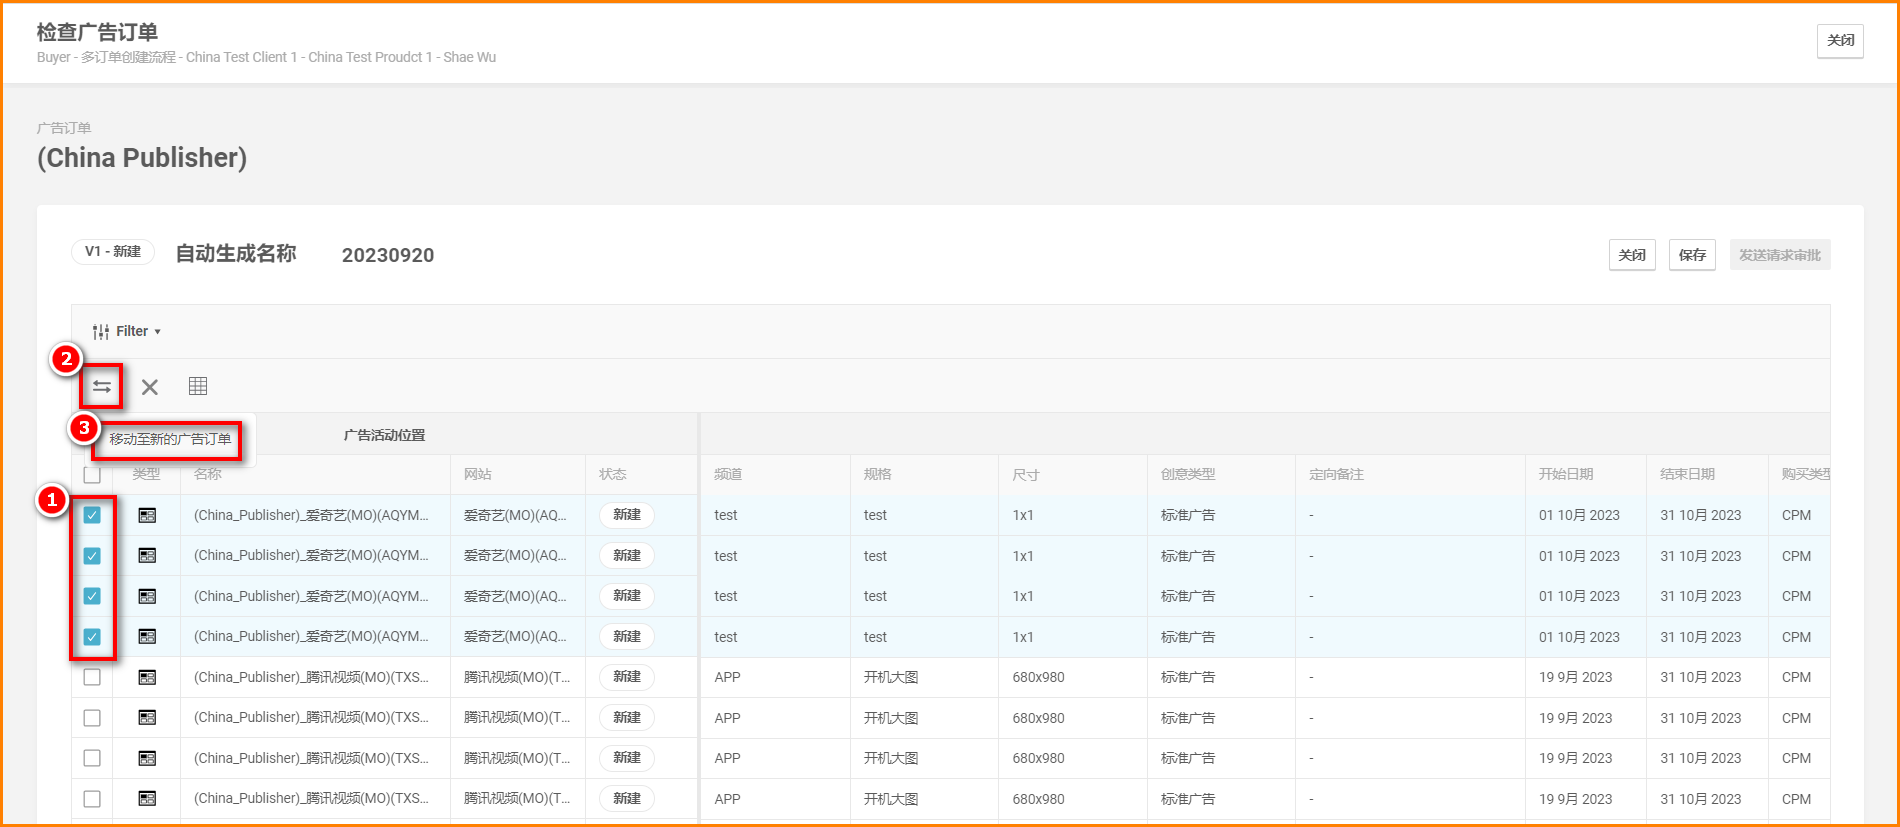Expand the Filter dropdown
1900x827 pixels.
pos(127,332)
